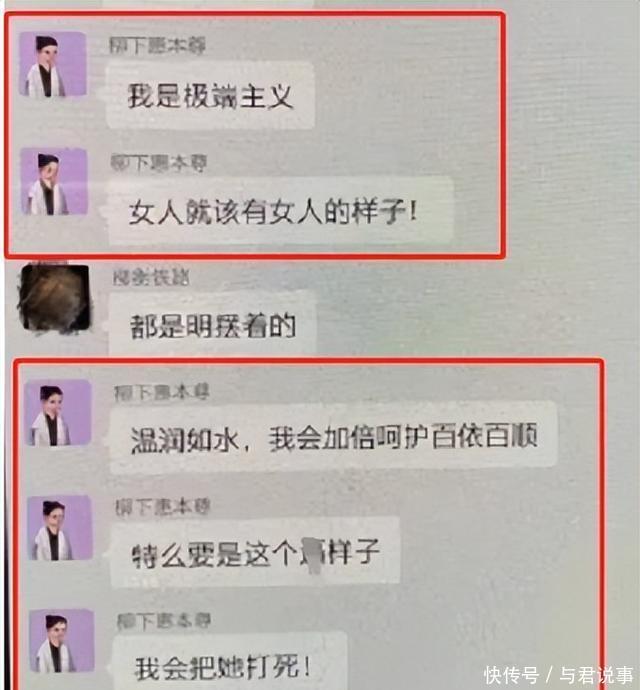
Task: Click the username above "女人就该有女人的样子!"
Action: [158, 163]
